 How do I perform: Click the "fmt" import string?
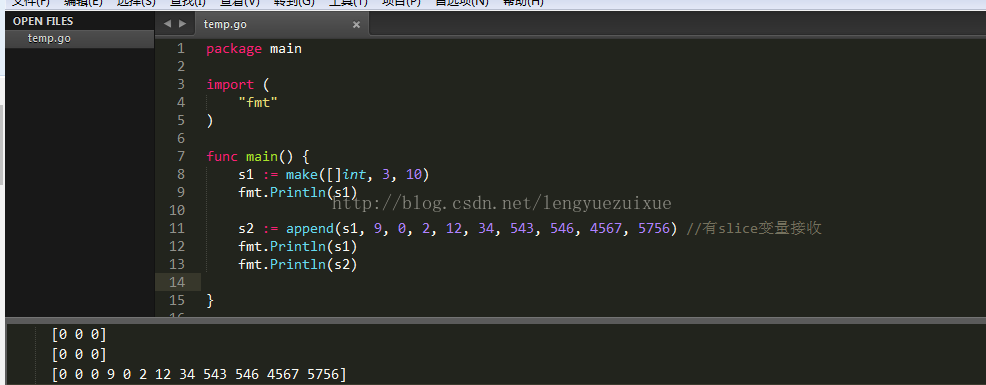tap(258, 103)
